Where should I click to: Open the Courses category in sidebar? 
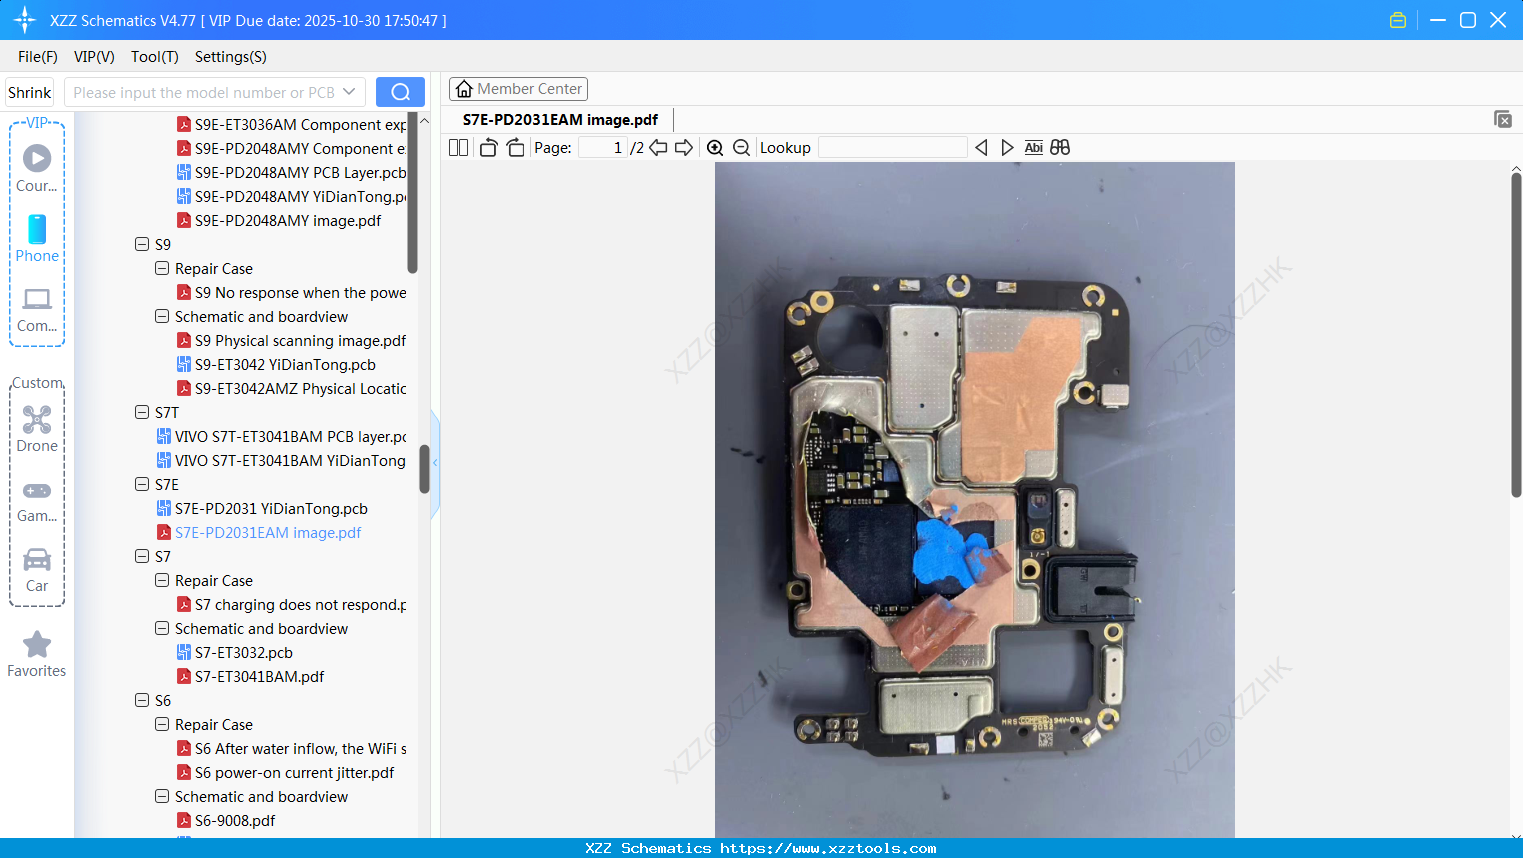click(37, 168)
